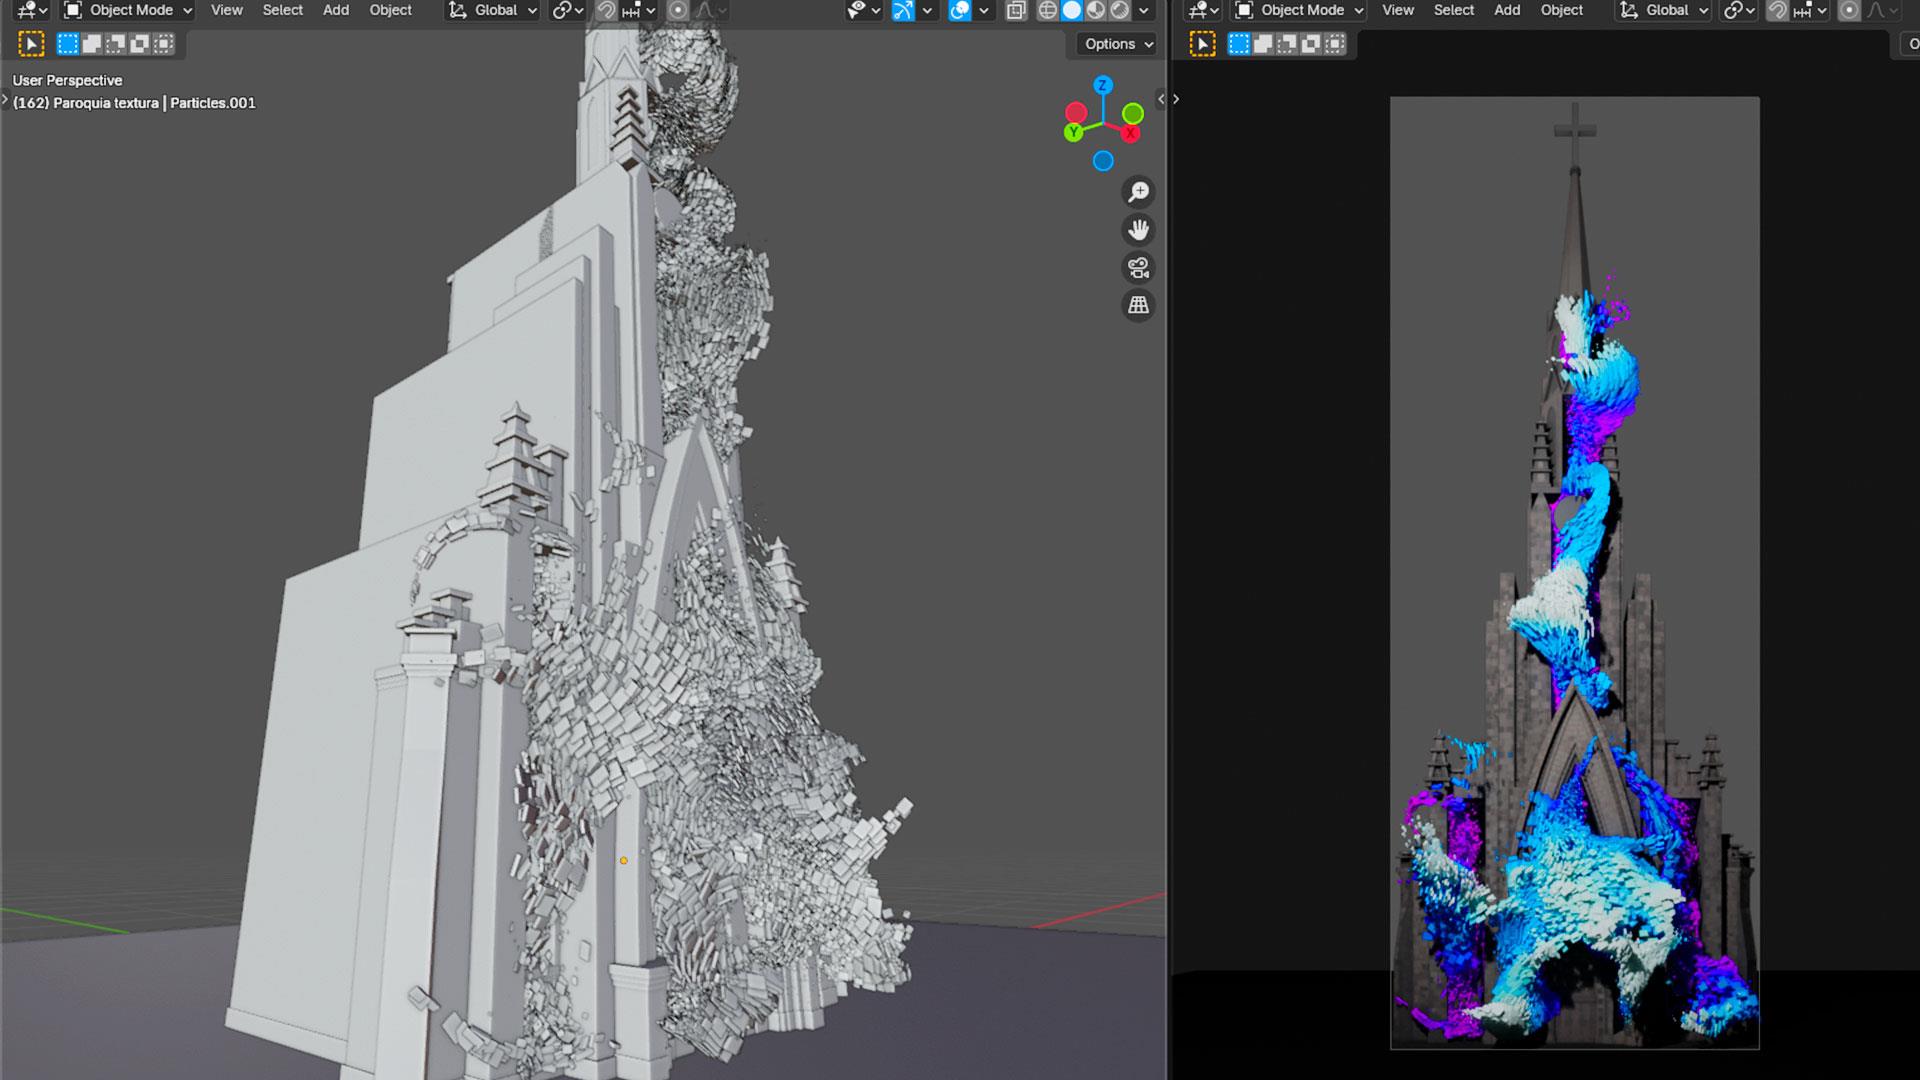The image size is (1920, 1080).
Task: Click the sidebar expand arrow between viewports
Action: (1161, 99)
